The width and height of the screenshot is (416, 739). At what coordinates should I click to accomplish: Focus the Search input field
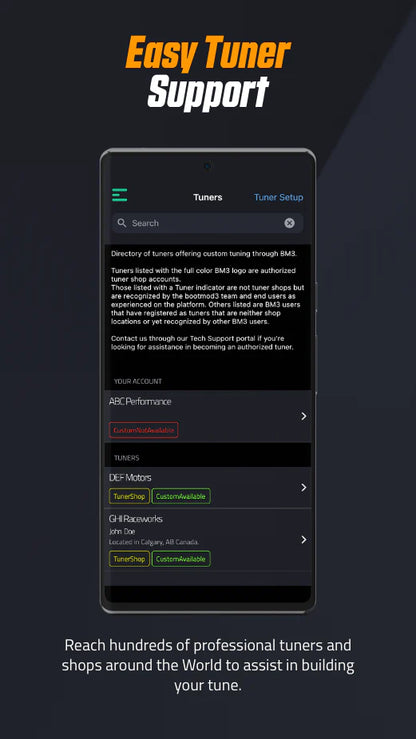(x=207, y=223)
